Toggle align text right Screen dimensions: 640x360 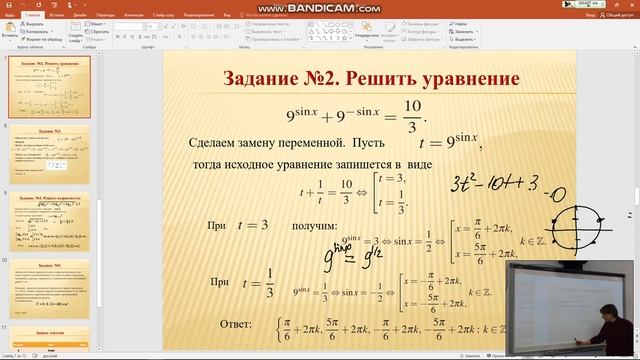[x=209, y=37]
